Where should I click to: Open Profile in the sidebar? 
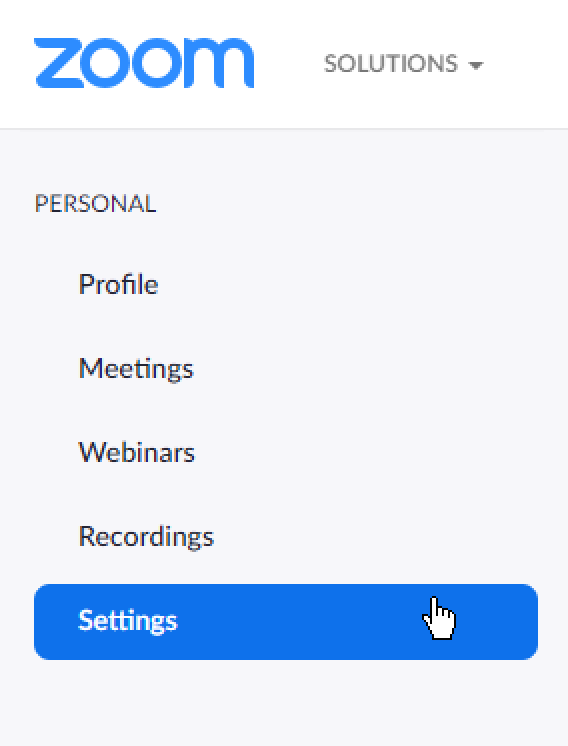click(x=118, y=285)
